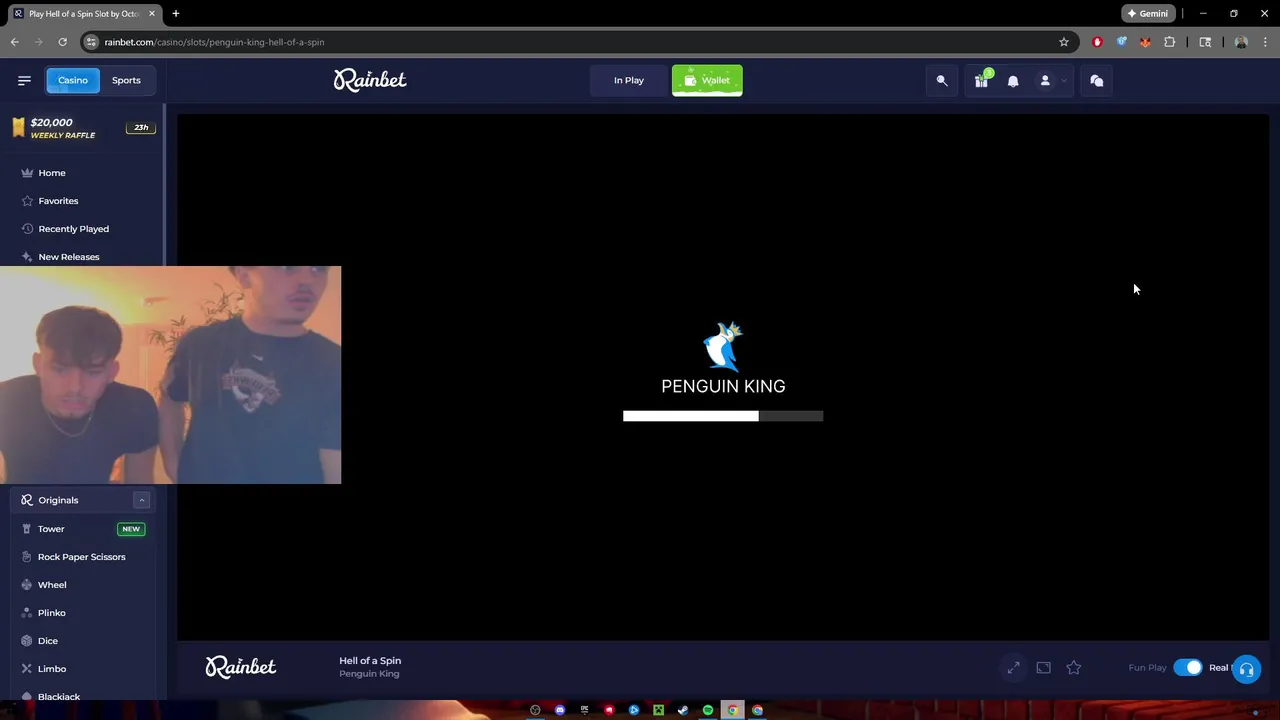Bookmark this page star in address bar
This screenshot has height=720, width=1280.
click(x=1064, y=42)
